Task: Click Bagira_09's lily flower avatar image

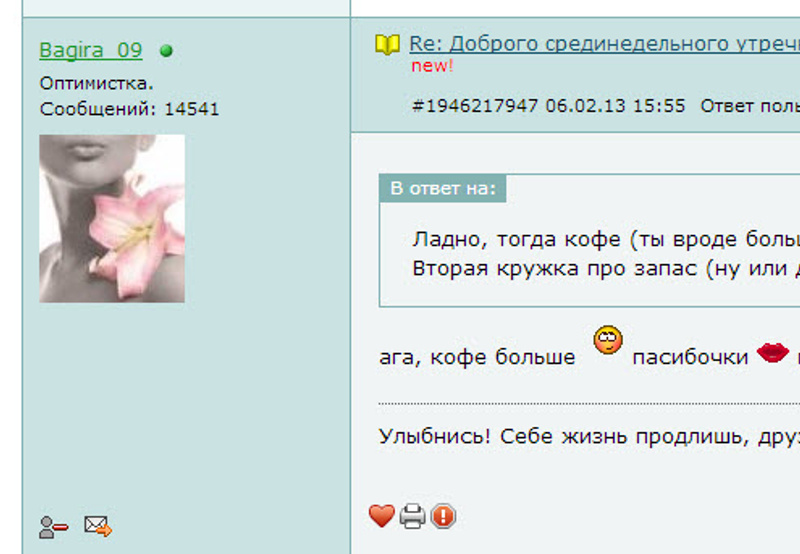Action: (112, 218)
